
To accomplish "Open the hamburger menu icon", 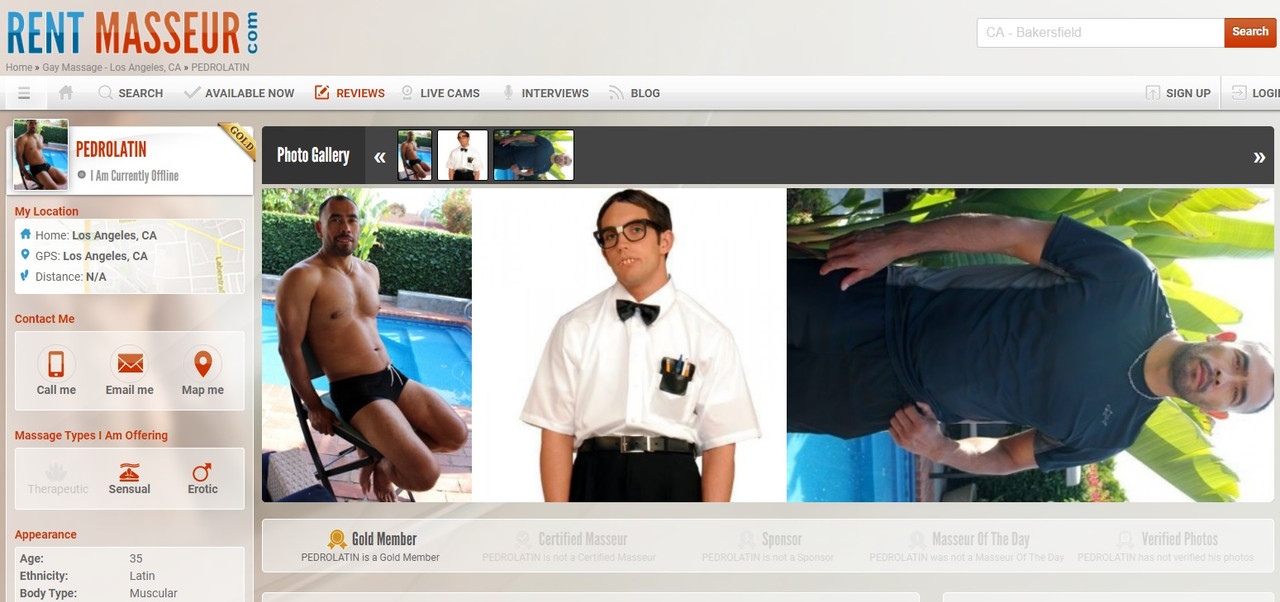I will 24,93.
